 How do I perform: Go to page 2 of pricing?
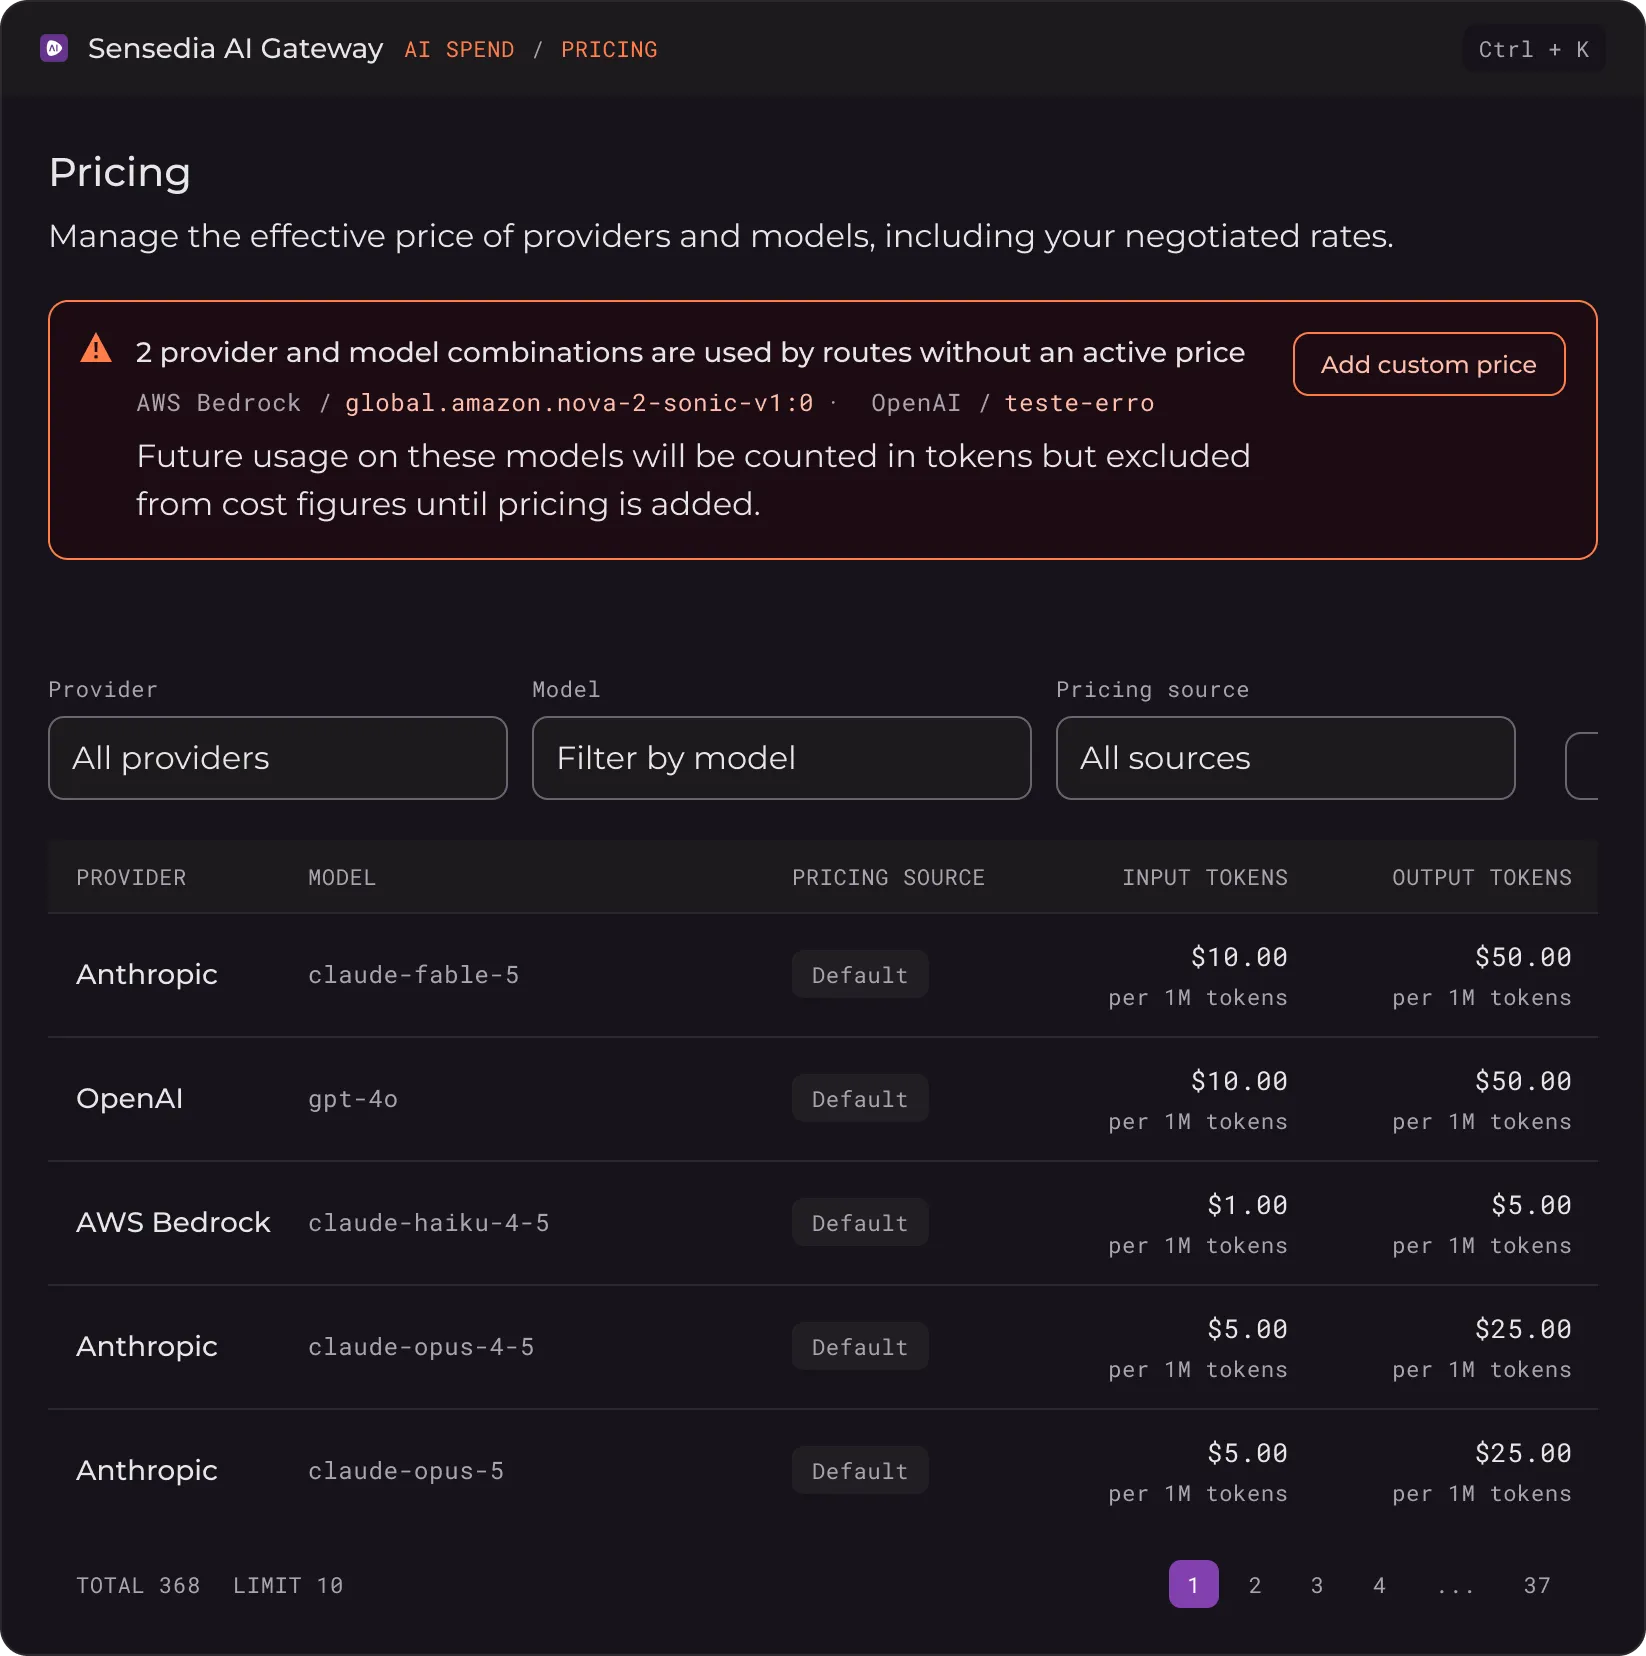1255,1584
